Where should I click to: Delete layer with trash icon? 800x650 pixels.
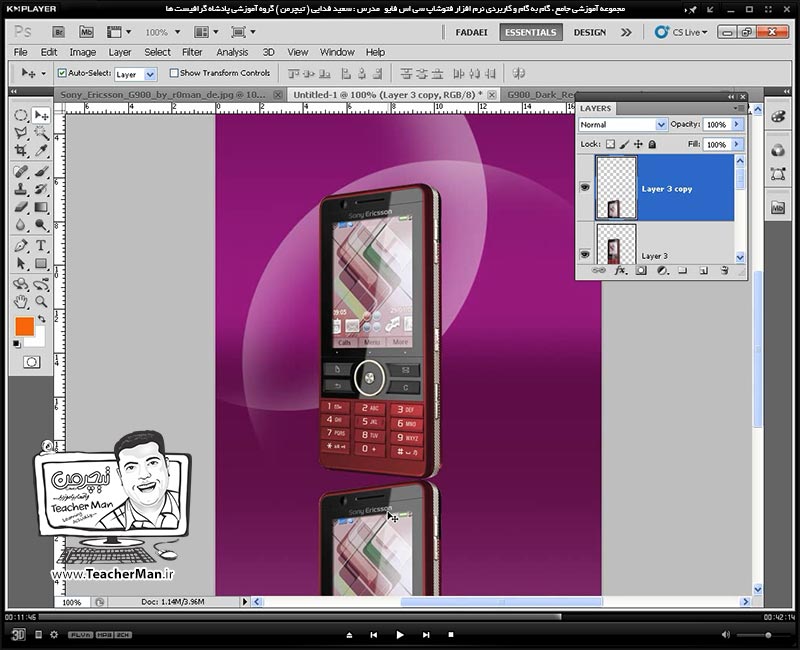(724, 270)
